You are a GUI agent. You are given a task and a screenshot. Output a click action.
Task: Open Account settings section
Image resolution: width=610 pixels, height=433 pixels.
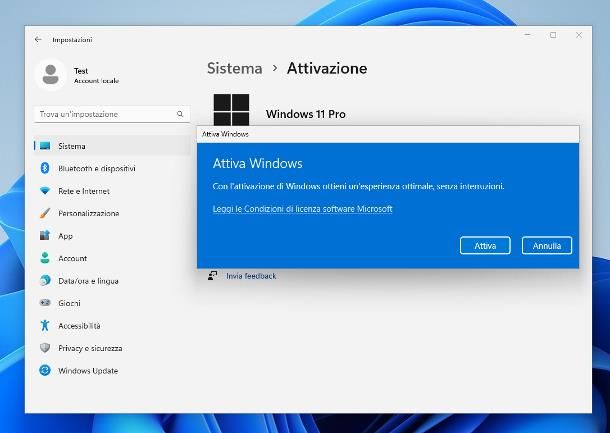(112, 258)
